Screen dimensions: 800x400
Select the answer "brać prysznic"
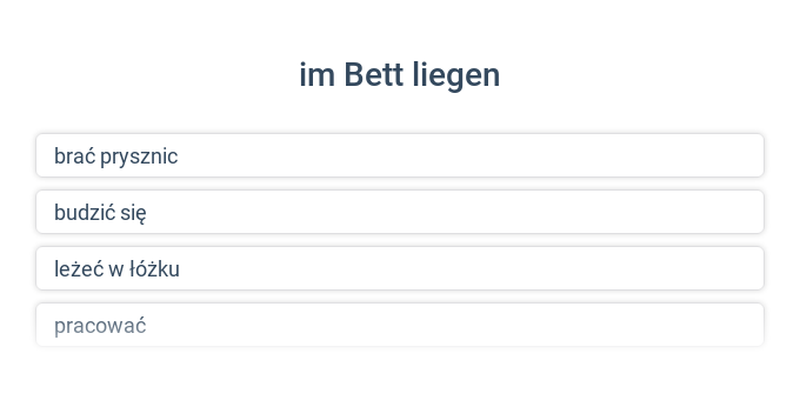coord(400,156)
